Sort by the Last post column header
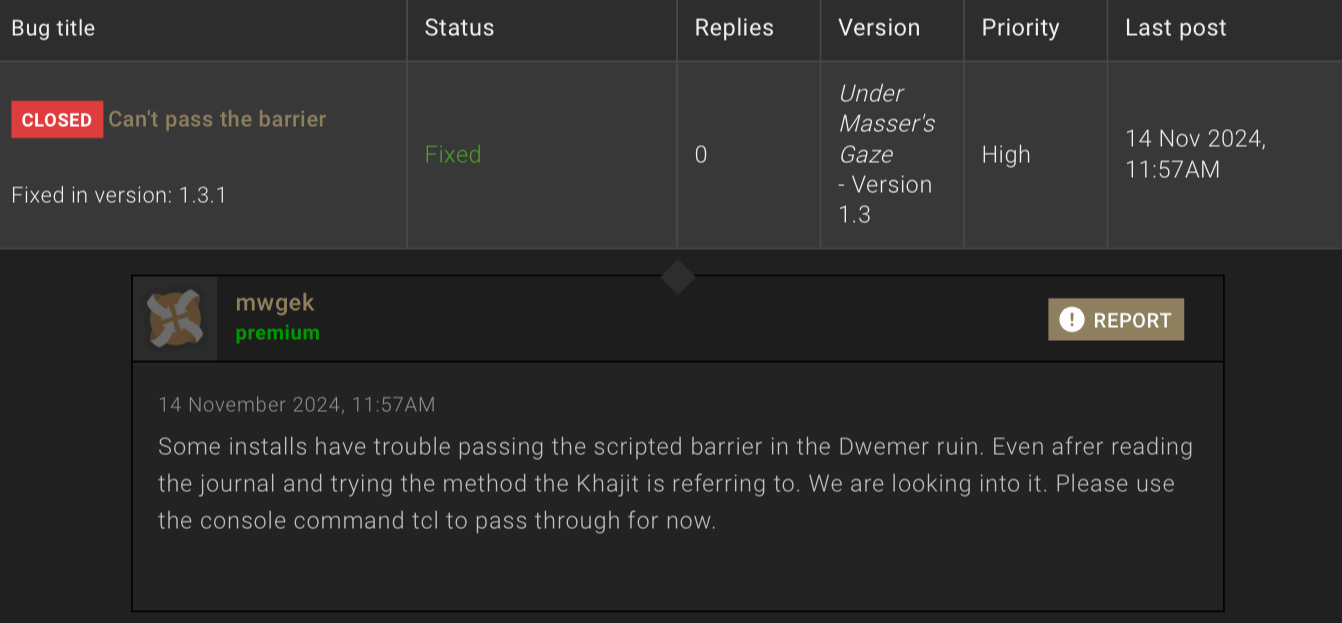 click(x=1175, y=28)
